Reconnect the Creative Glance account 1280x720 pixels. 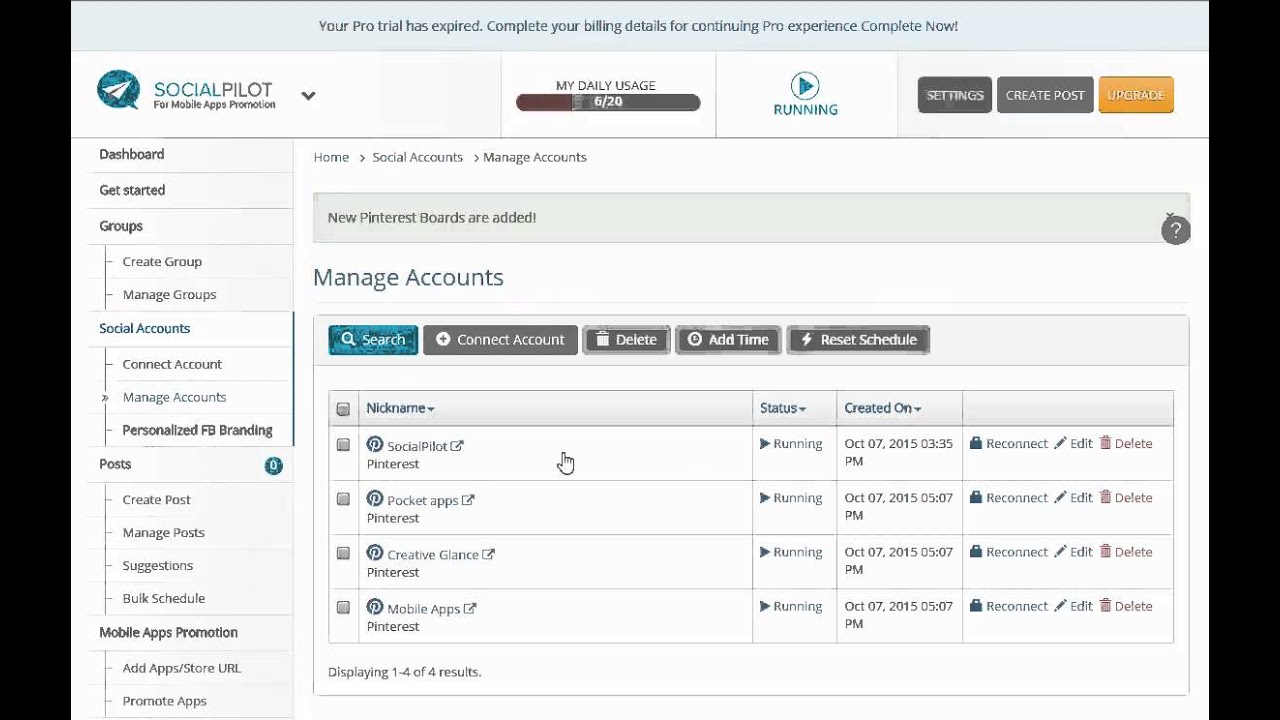pos(1009,551)
